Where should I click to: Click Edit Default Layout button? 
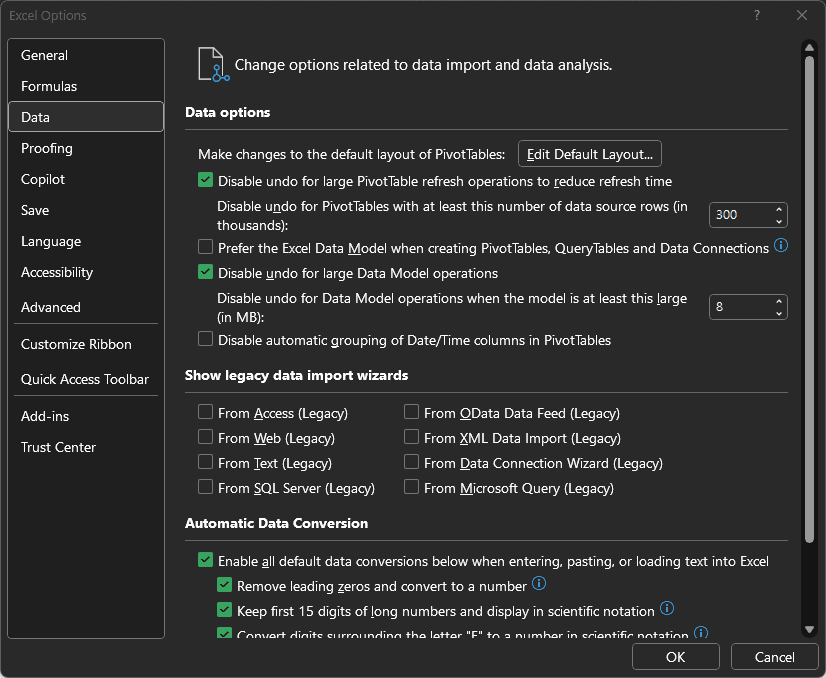coord(589,154)
